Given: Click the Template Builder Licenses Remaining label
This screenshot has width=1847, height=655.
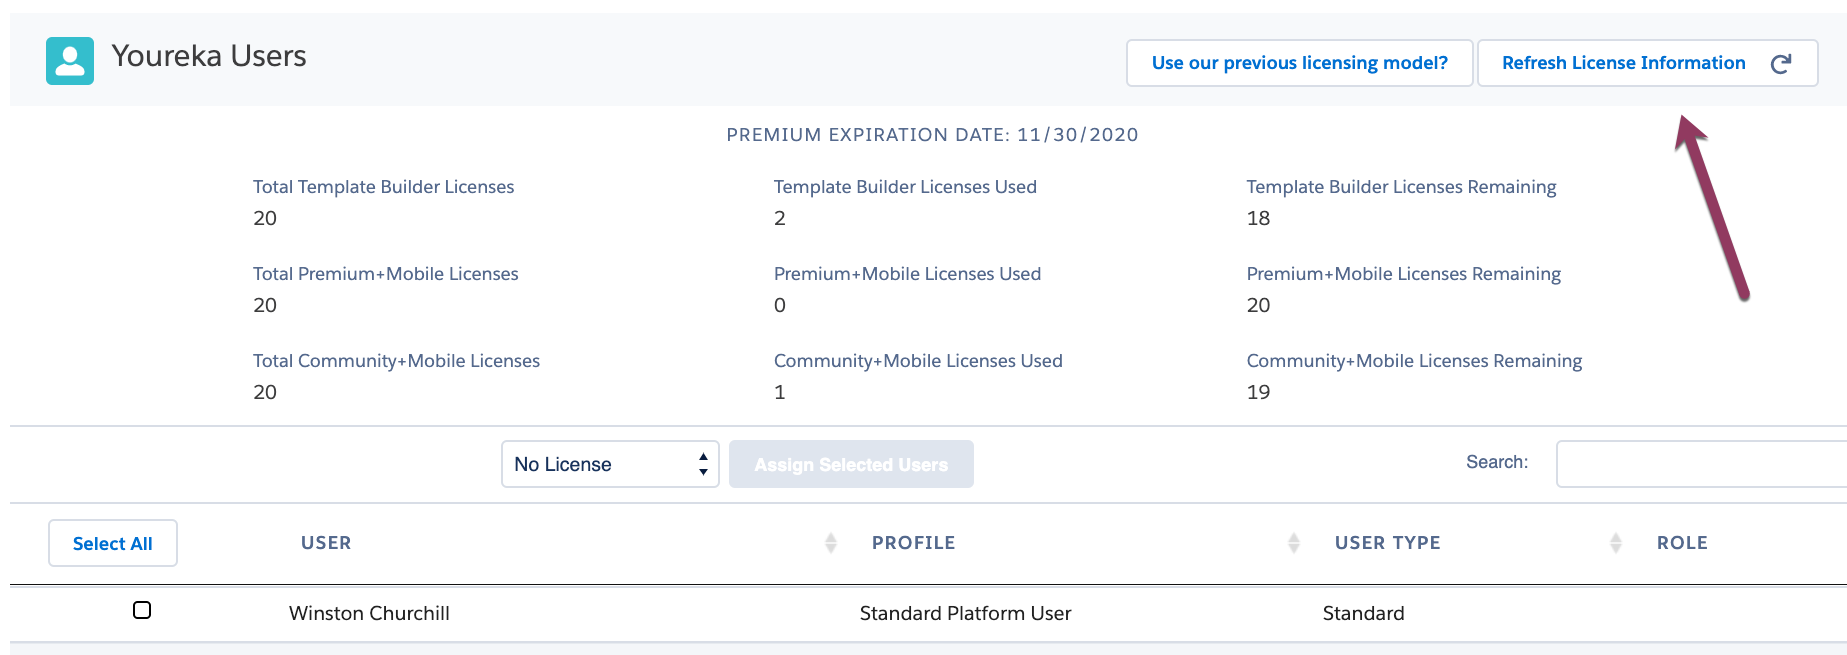Looking at the screenshot, I should pyautogui.click(x=1401, y=187).
